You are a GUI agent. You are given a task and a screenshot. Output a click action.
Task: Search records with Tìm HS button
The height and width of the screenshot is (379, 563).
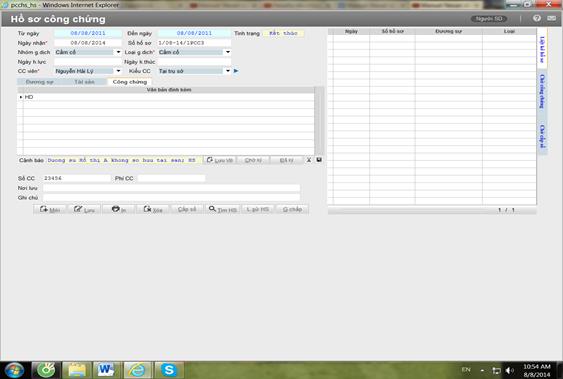(x=223, y=209)
